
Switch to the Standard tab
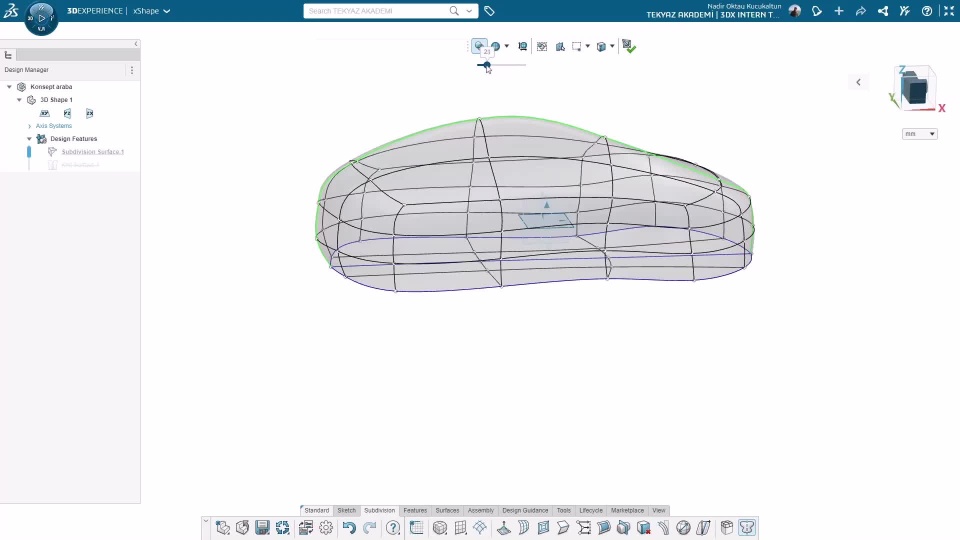317,510
